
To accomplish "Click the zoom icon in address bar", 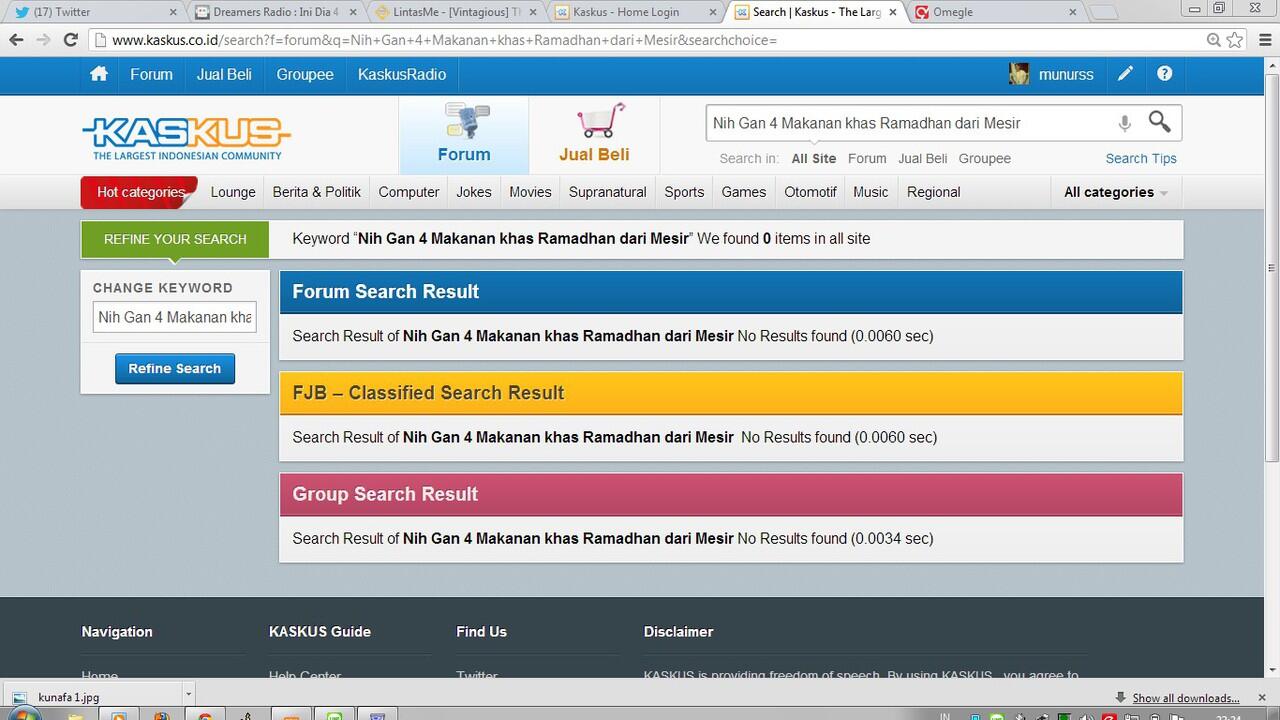I will coord(1213,40).
